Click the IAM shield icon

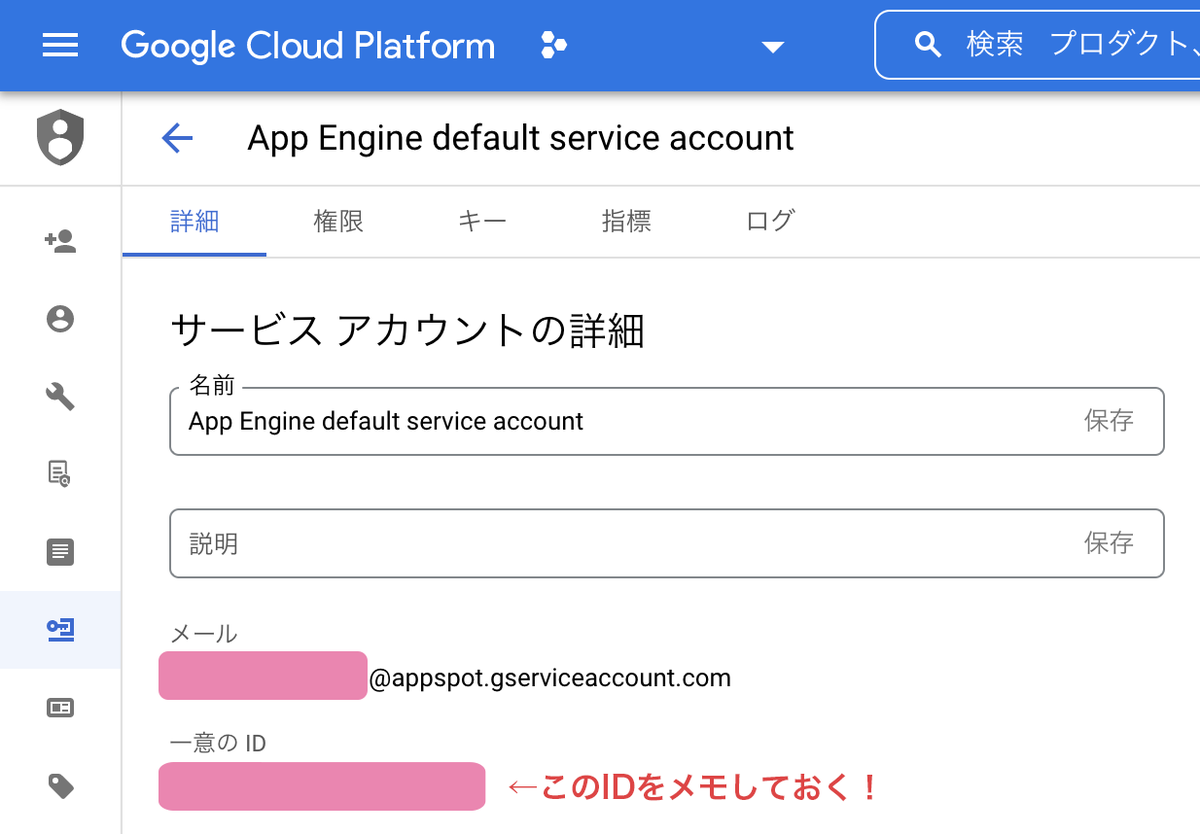tap(60, 138)
